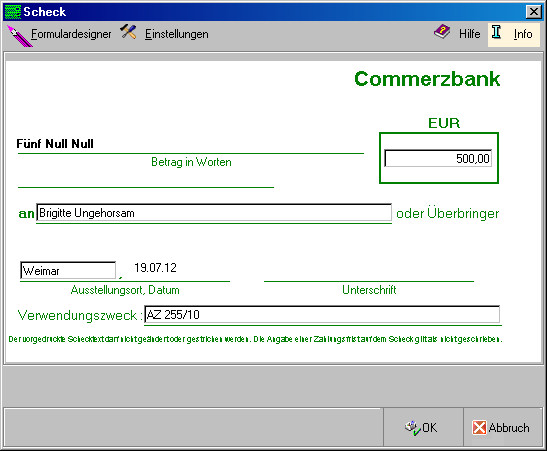Click the date text 19.07.12
Image resolution: width=547 pixels, height=451 pixels.
tap(156, 268)
